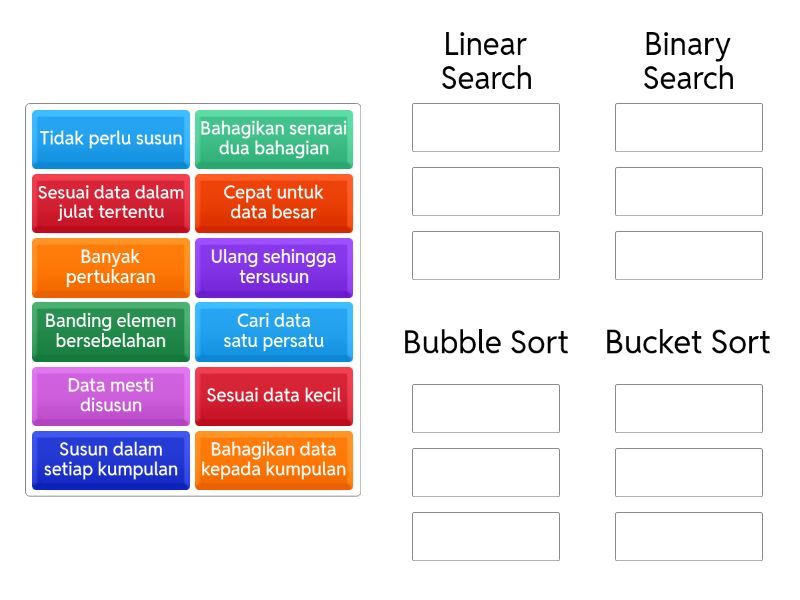Choose the 'Ulang sehingga tersusun' tile
Screen dimensions: 800x600
(274, 267)
